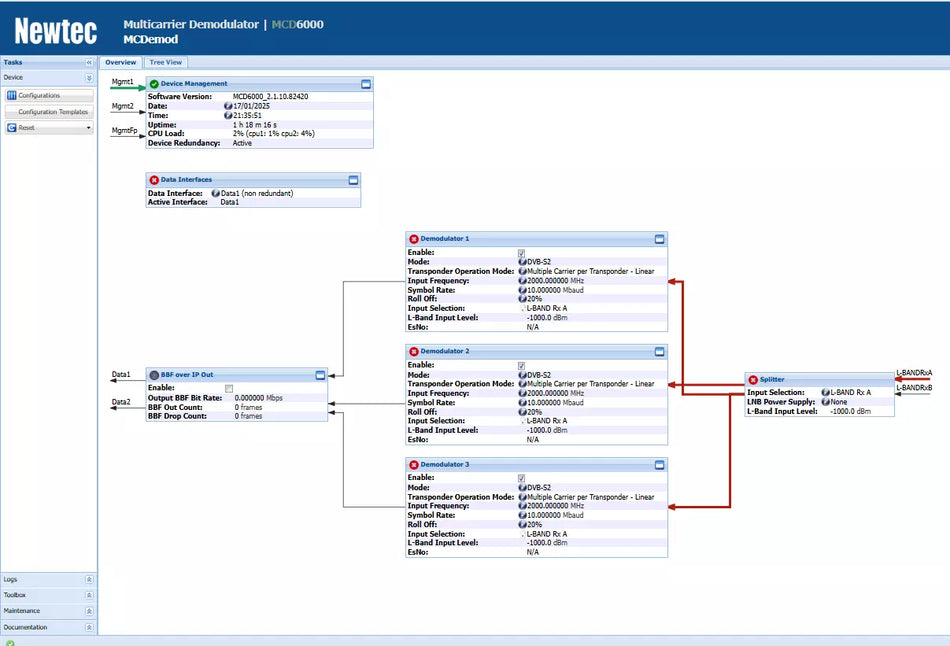Viewport: 950px width, 646px height.
Task: Minimize the BBF over IP Out panel
Action: tap(321, 375)
